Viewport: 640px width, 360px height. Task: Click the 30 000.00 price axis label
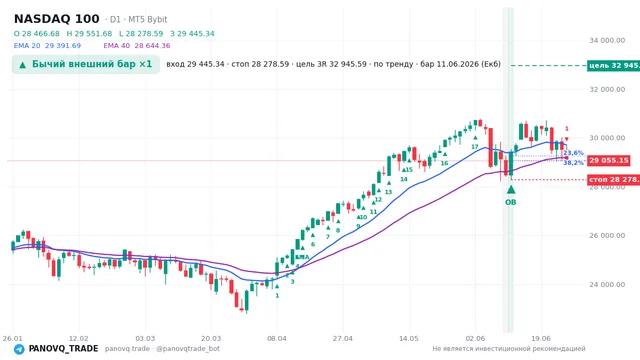coord(607,138)
